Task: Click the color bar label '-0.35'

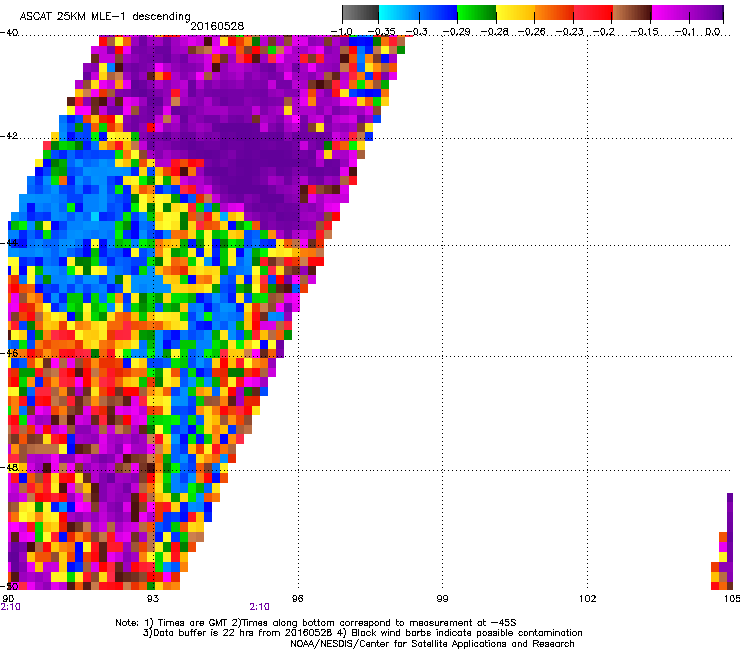Action: point(381,32)
